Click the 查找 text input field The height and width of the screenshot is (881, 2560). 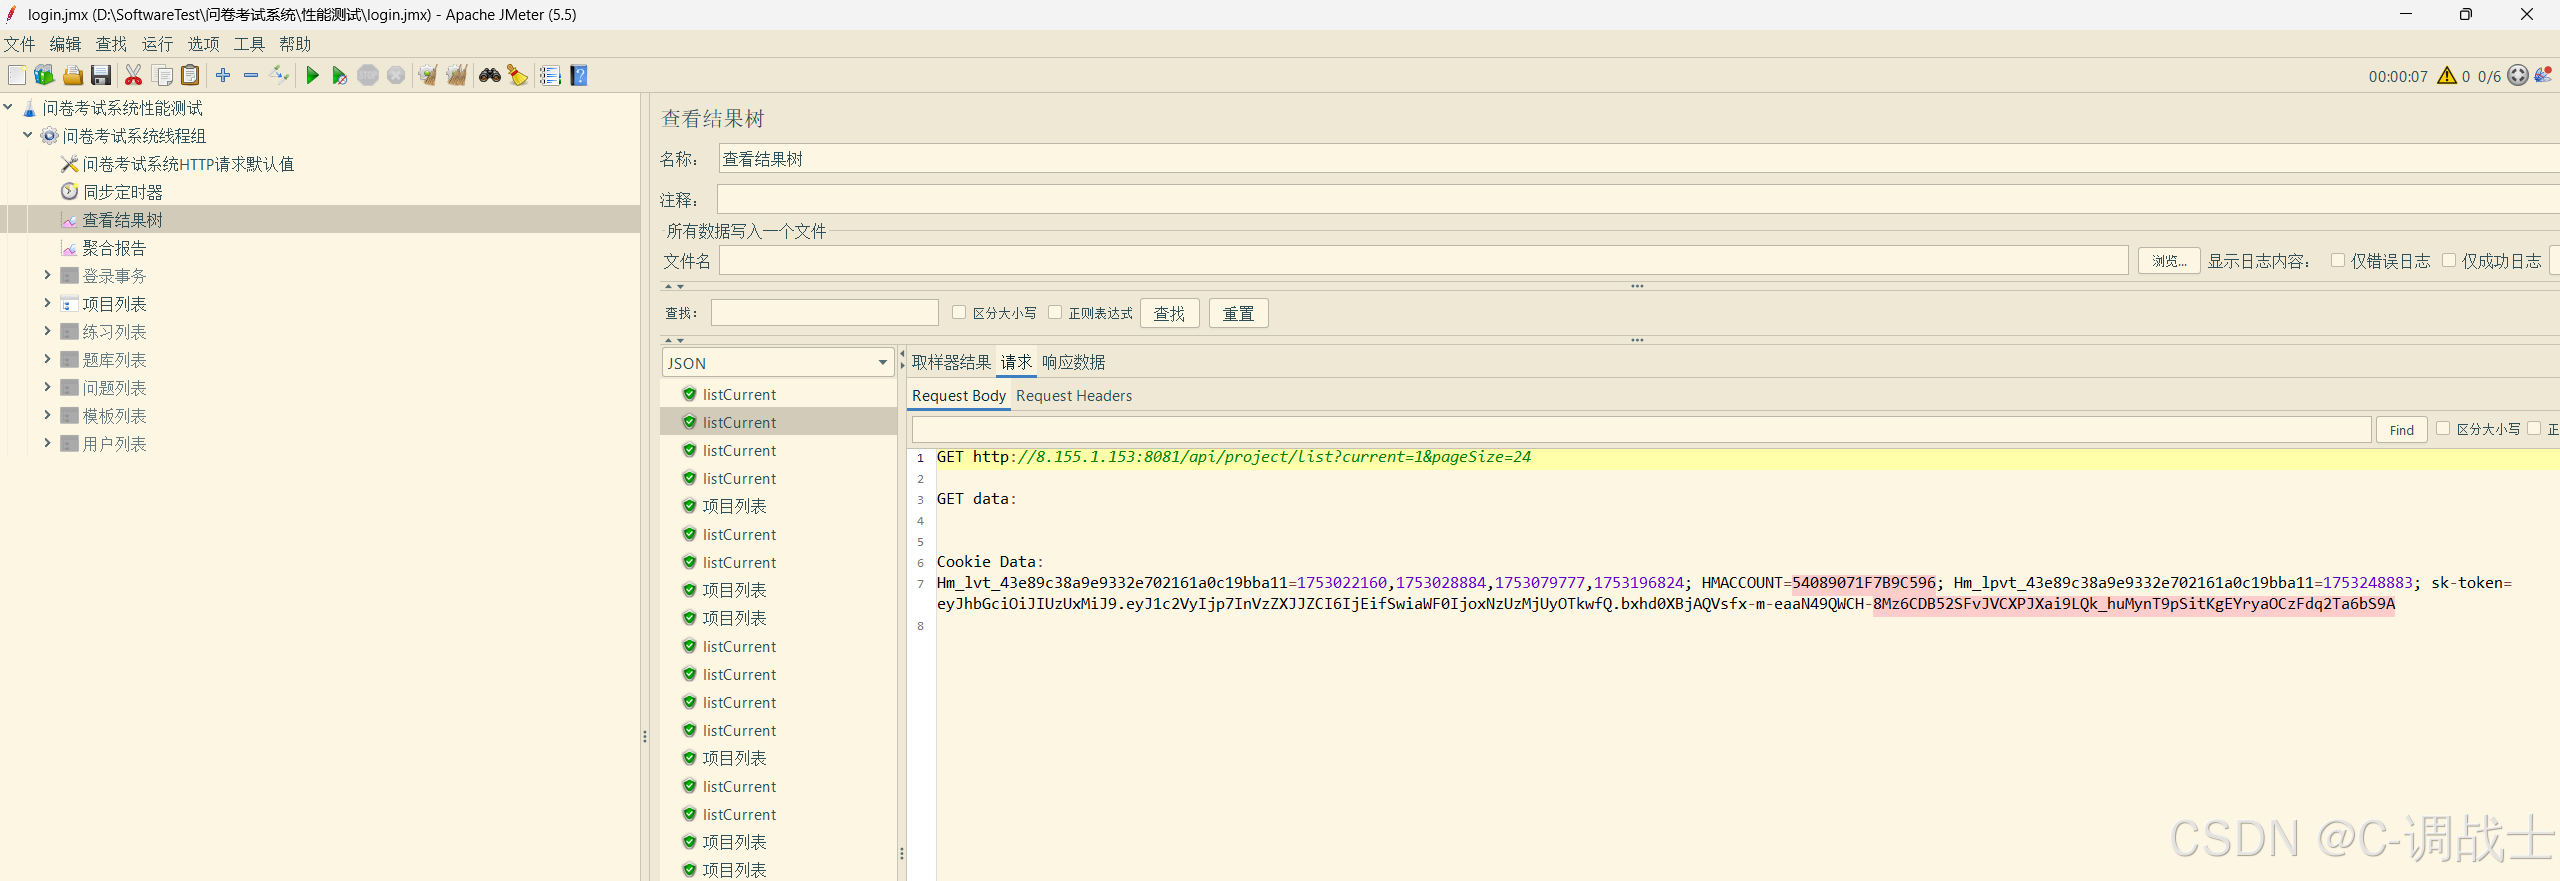point(825,313)
